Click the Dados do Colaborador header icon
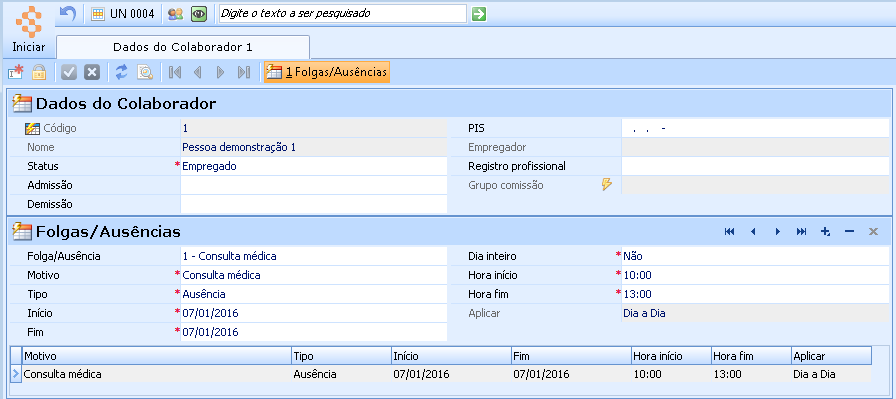 coord(22,103)
